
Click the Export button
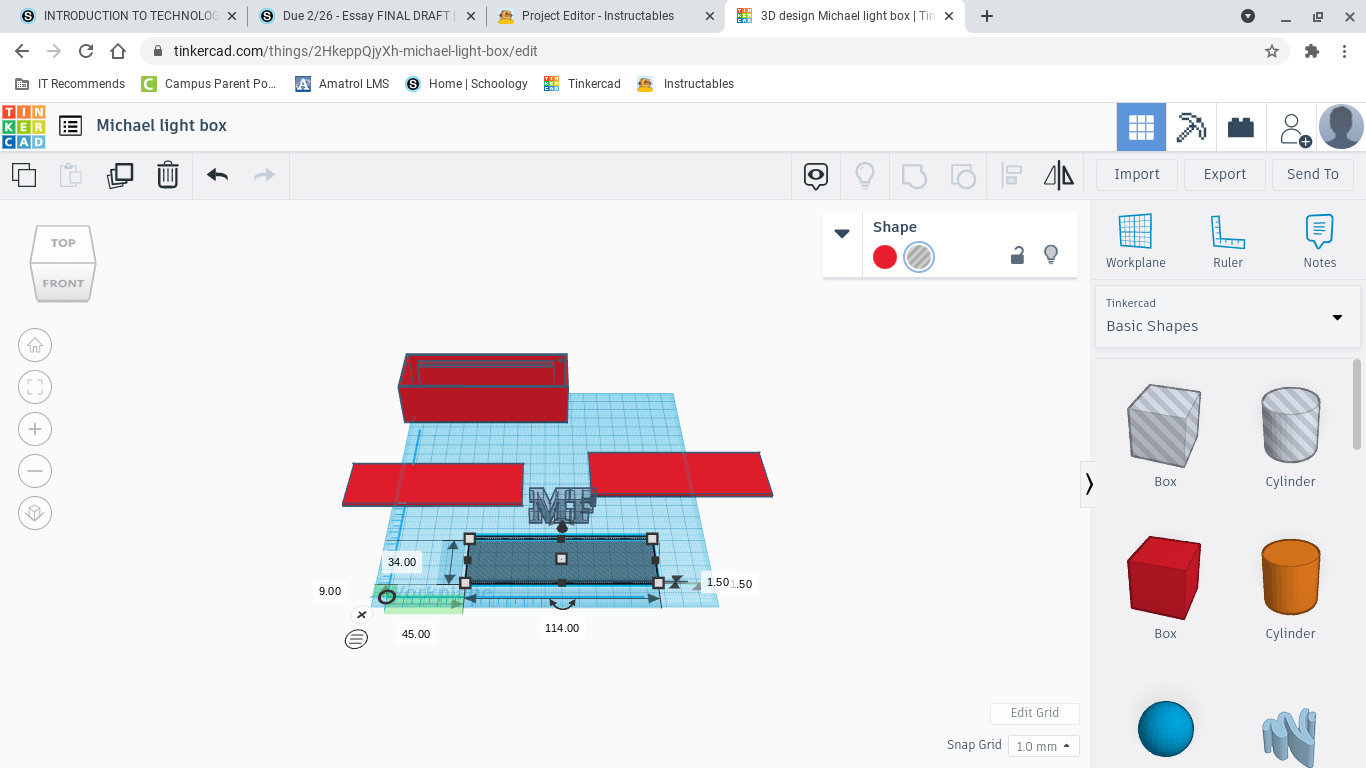1224,174
